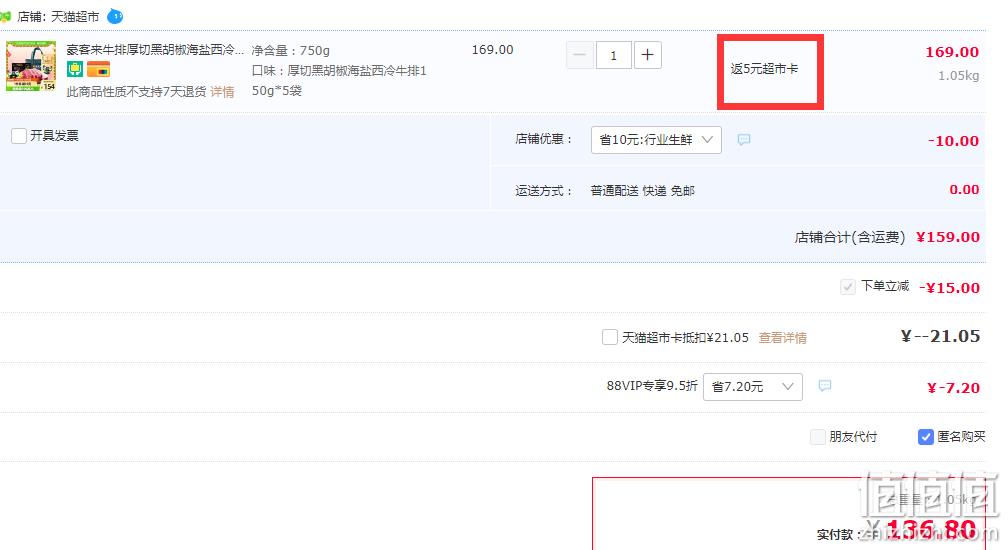Tick the 开具发票 invoice checkbox
Screen dimensions: 1008x550
tap(19, 136)
